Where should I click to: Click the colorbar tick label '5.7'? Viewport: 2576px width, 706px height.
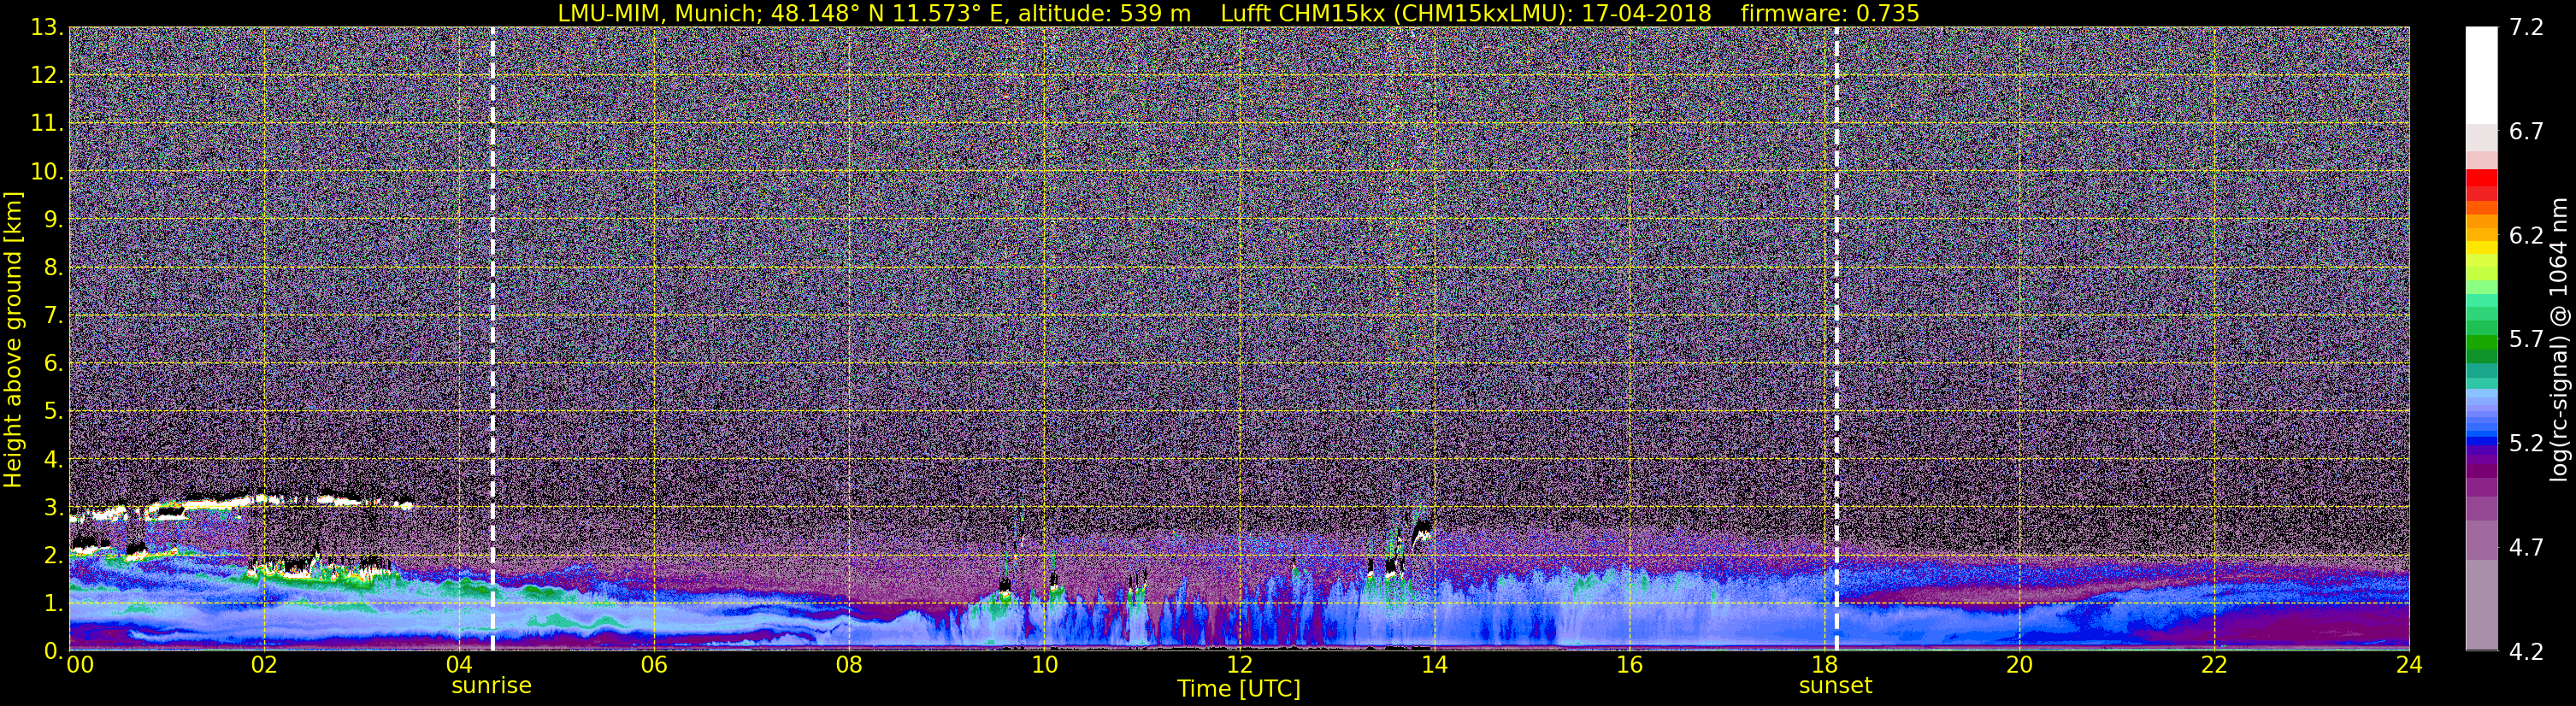[x=2526, y=340]
